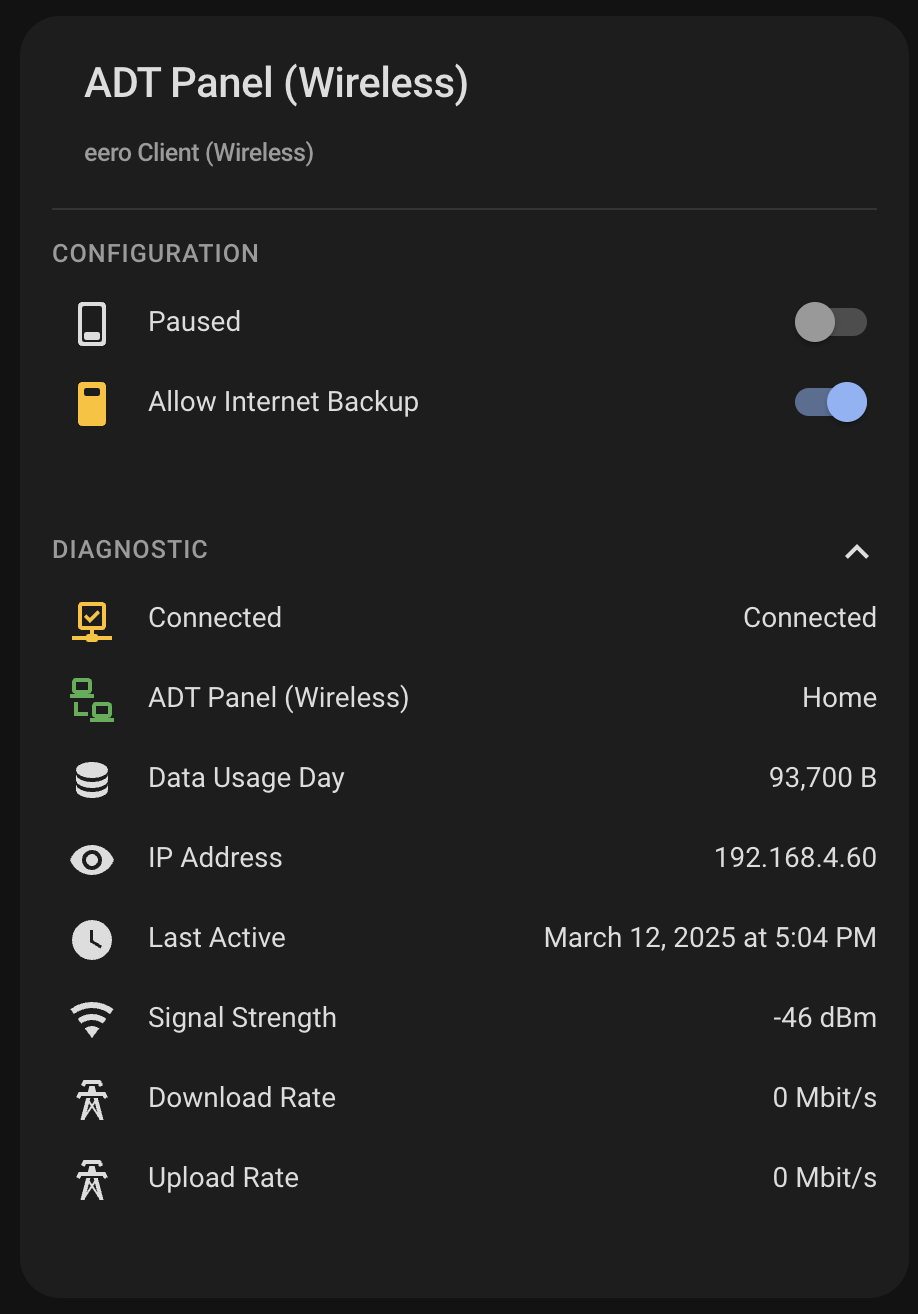This screenshot has height=1314, width=918.
Task: Click the Data Usage Day database icon
Action: pos(92,779)
